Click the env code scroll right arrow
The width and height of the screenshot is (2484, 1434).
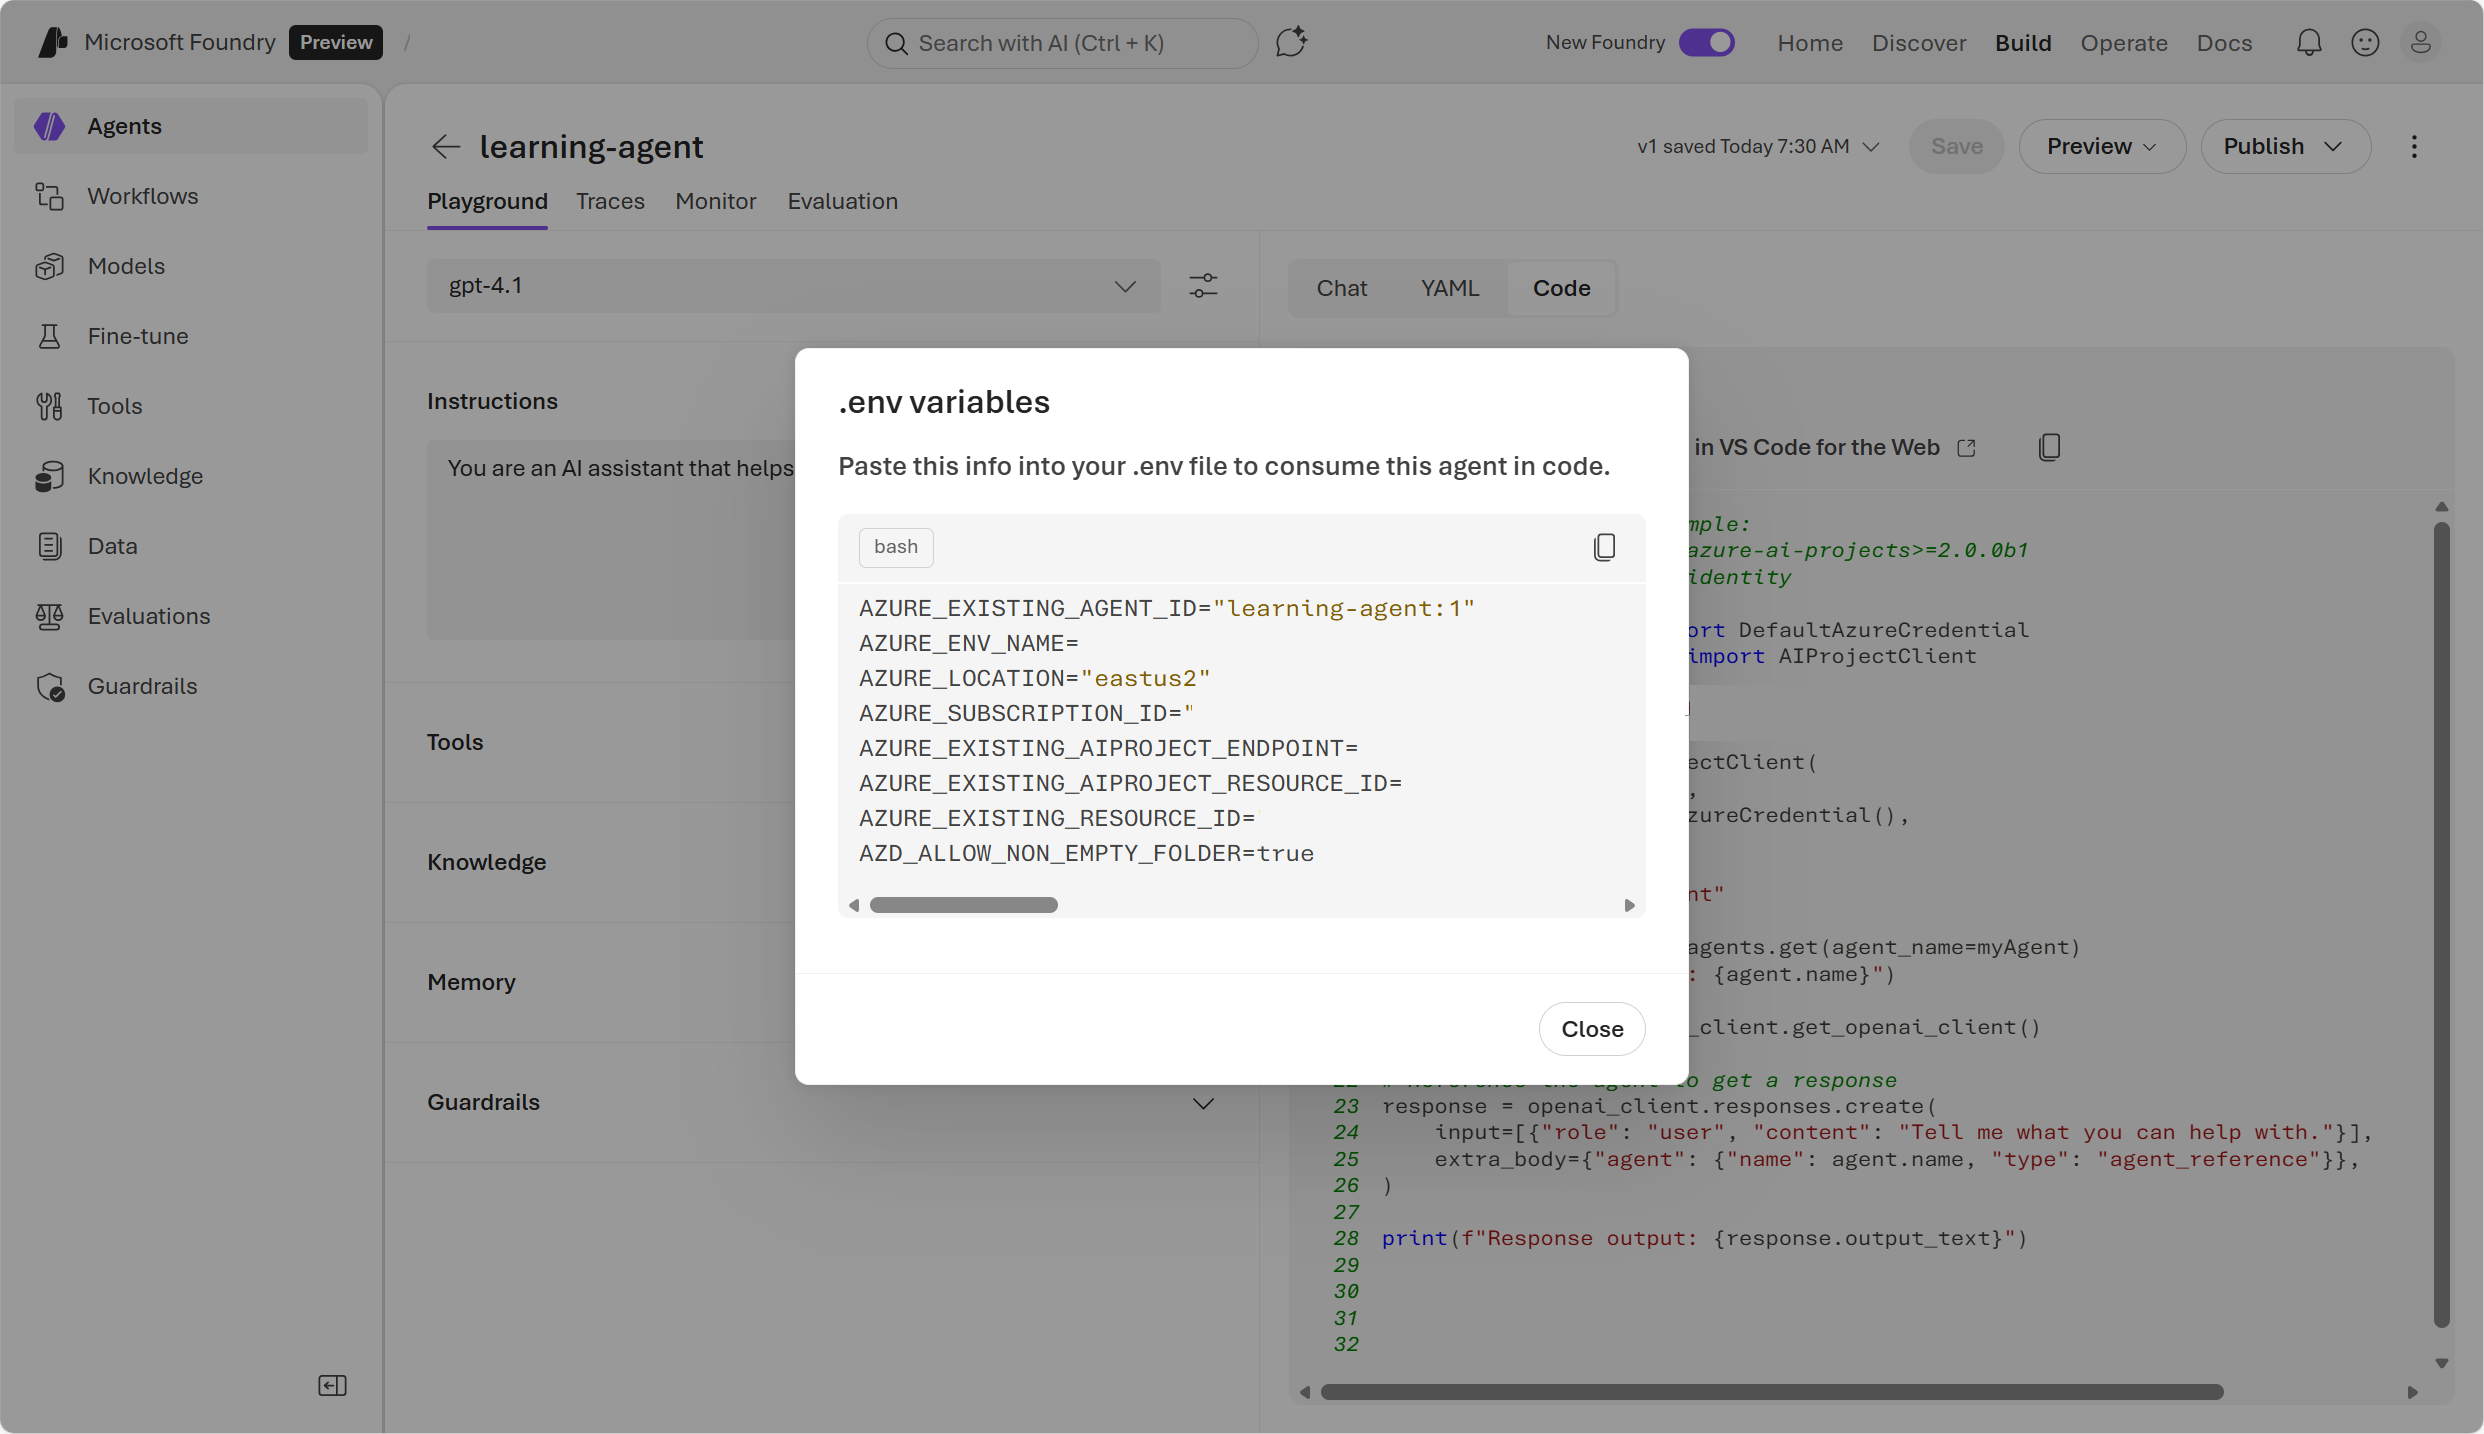1629,905
